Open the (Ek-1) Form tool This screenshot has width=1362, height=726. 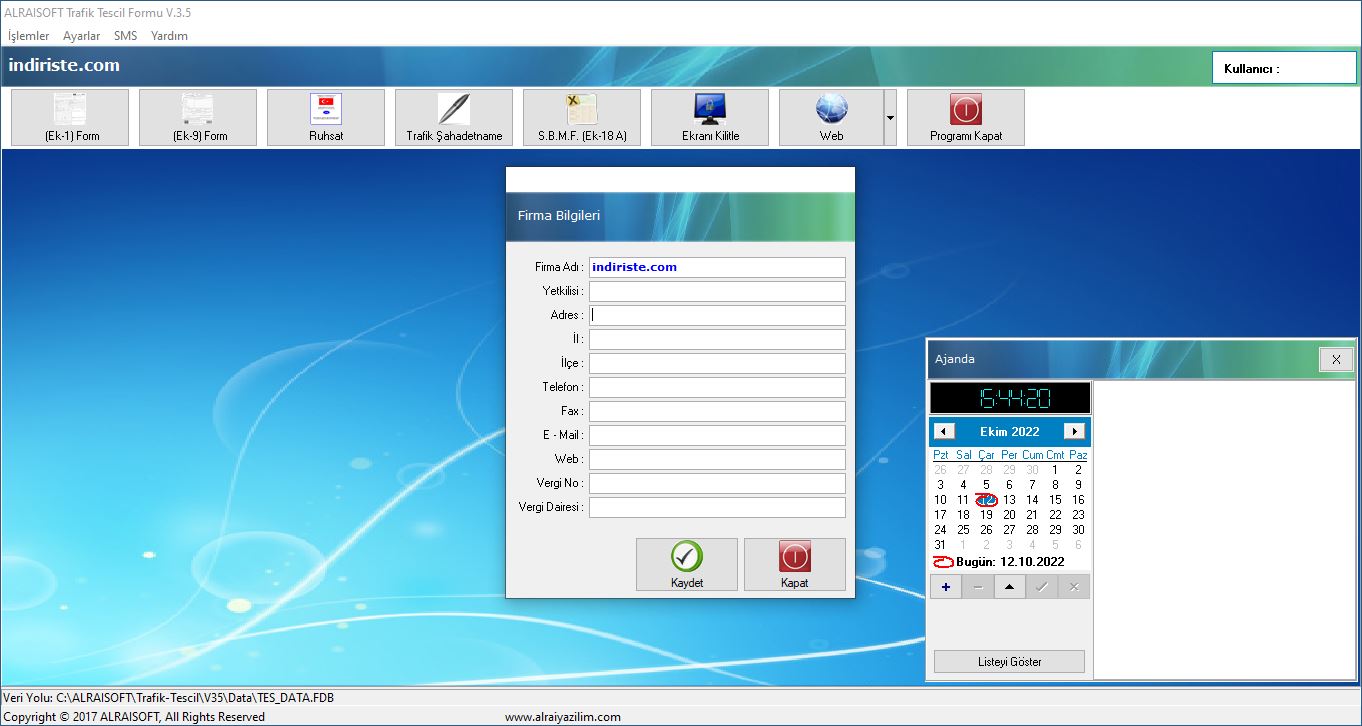click(70, 117)
